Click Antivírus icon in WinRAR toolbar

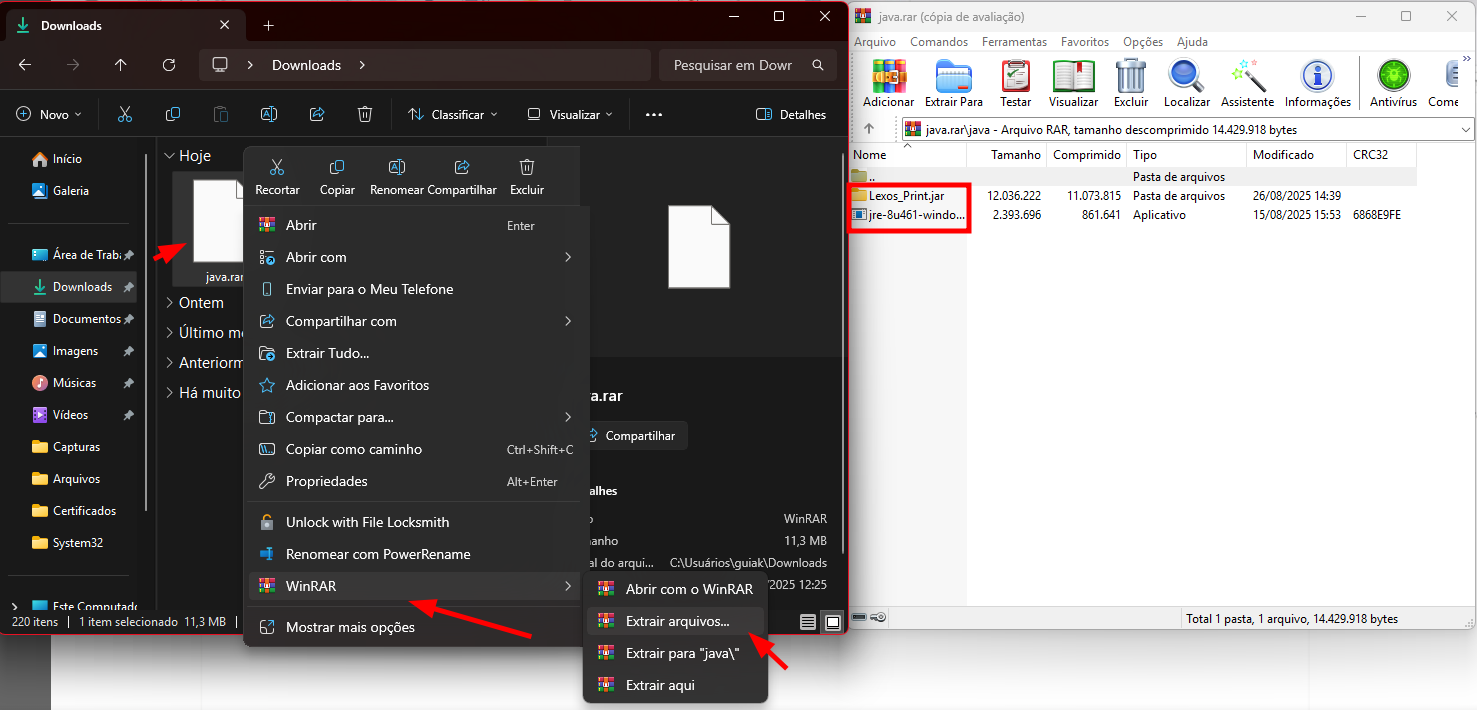1393,83
